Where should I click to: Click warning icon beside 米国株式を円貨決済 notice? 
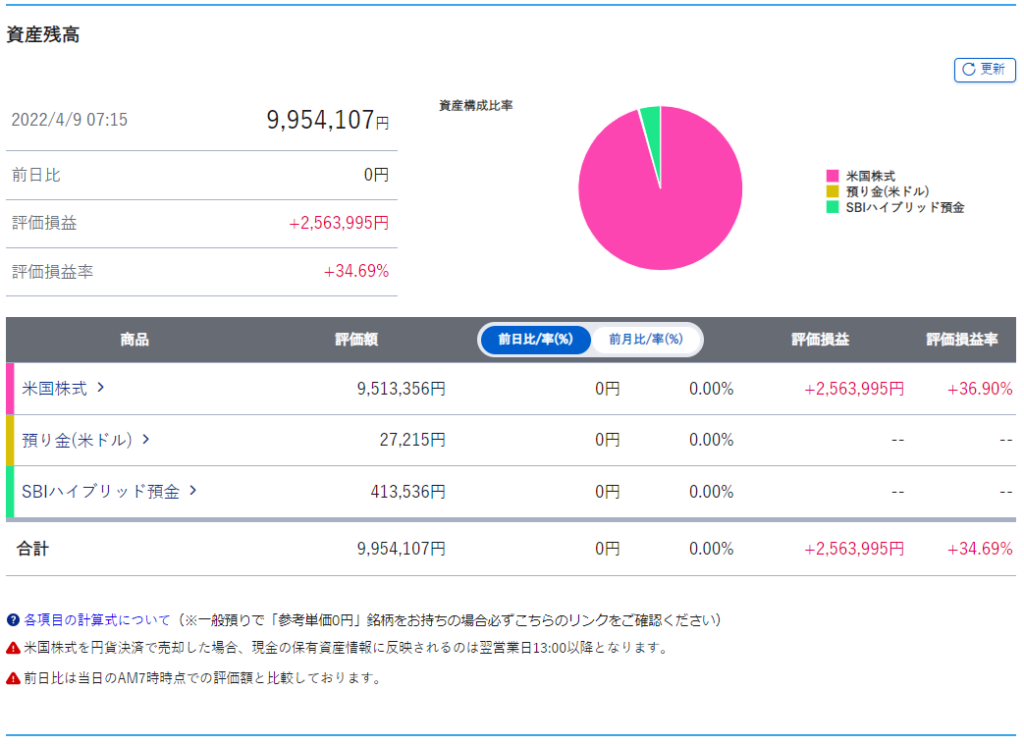(13, 648)
